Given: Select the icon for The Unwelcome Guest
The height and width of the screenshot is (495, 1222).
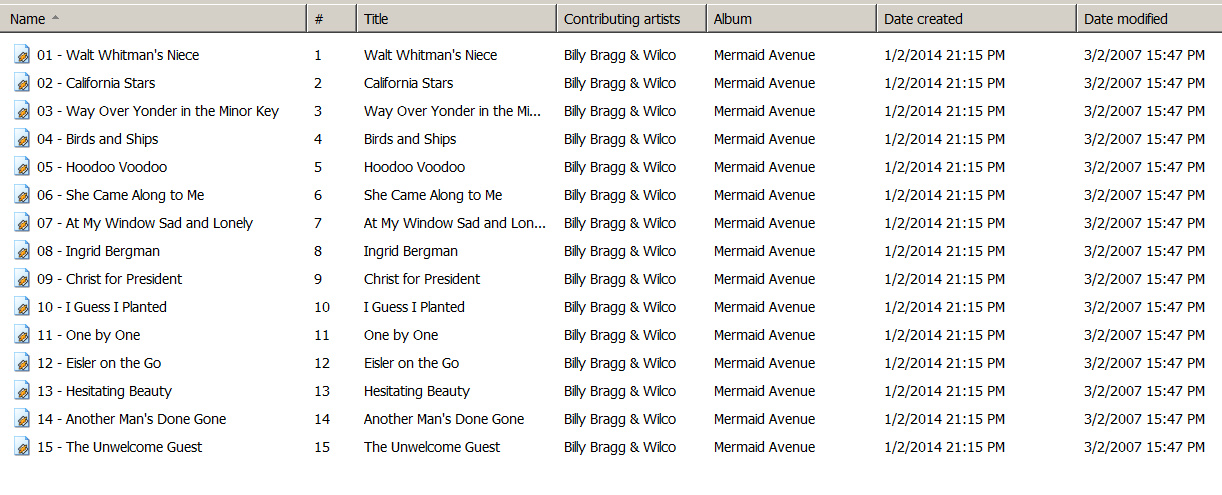Looking at the screenshot, I should click(x=22, y=447).
